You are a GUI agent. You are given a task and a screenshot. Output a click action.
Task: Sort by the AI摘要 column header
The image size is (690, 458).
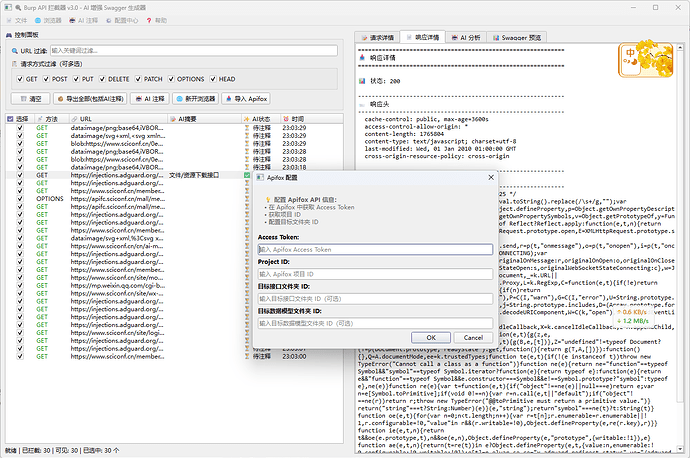pos(205,119)
